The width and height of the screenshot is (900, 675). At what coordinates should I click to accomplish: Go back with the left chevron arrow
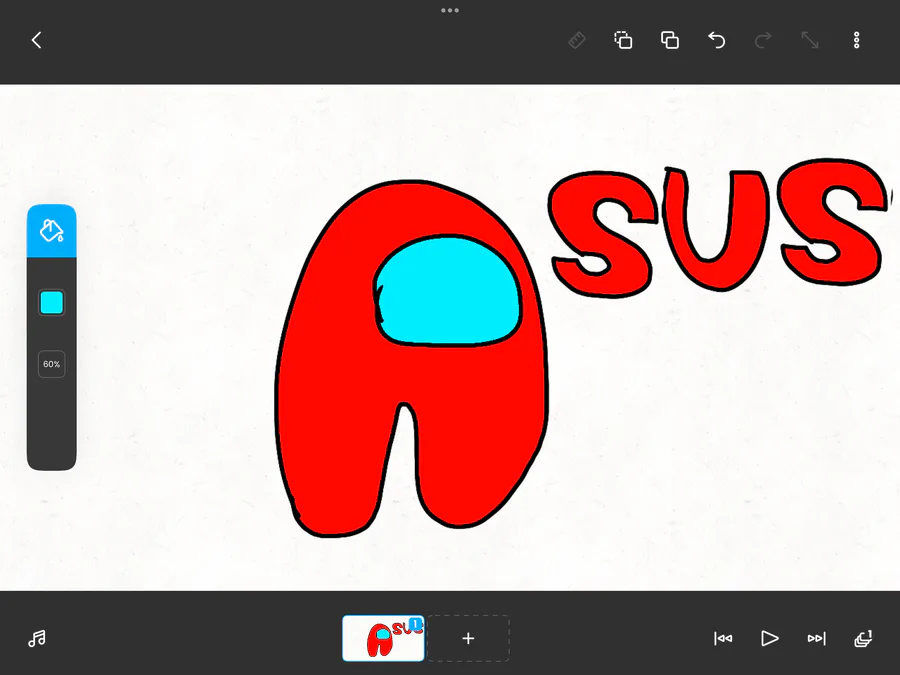coord(37,40)
